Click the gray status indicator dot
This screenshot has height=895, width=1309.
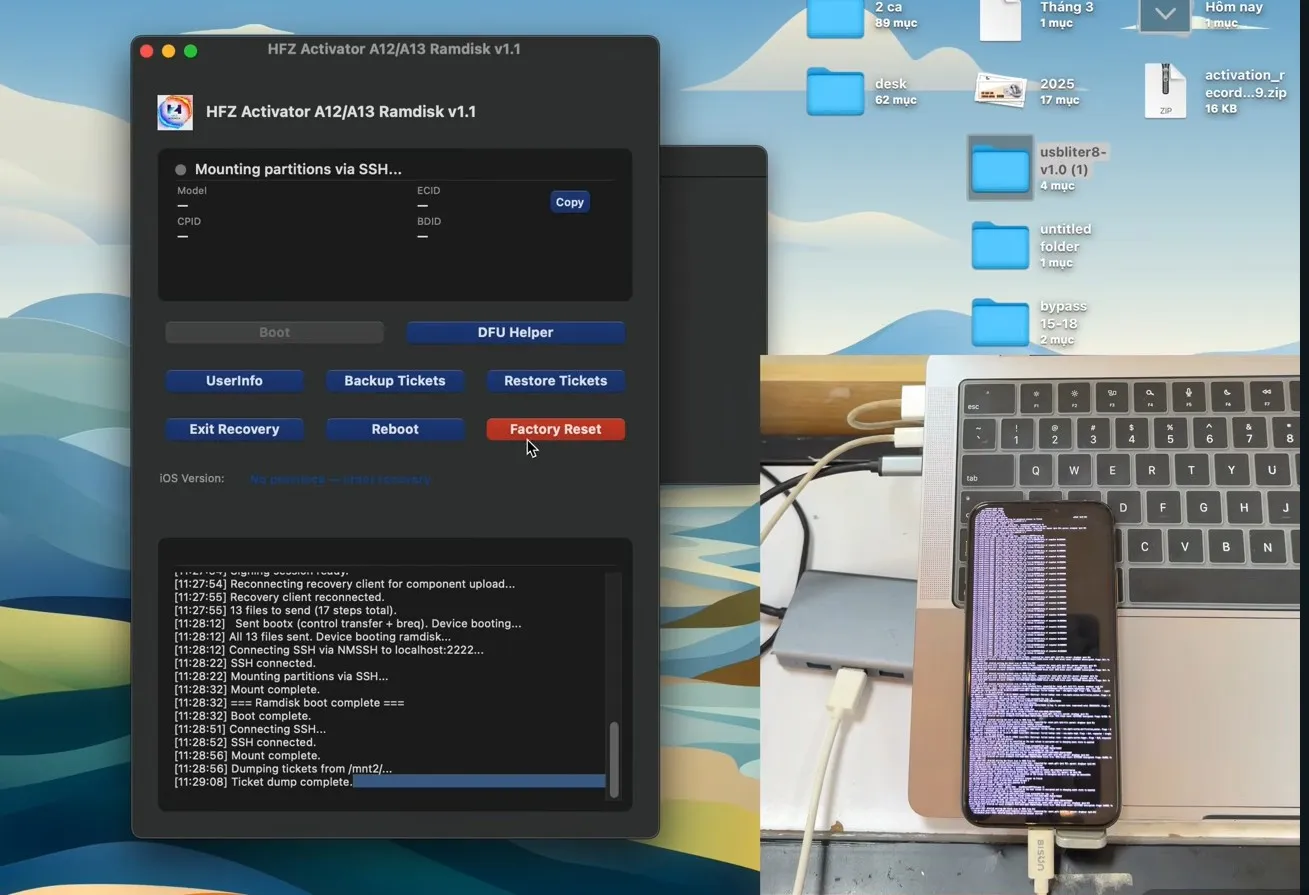click(181, 170)
